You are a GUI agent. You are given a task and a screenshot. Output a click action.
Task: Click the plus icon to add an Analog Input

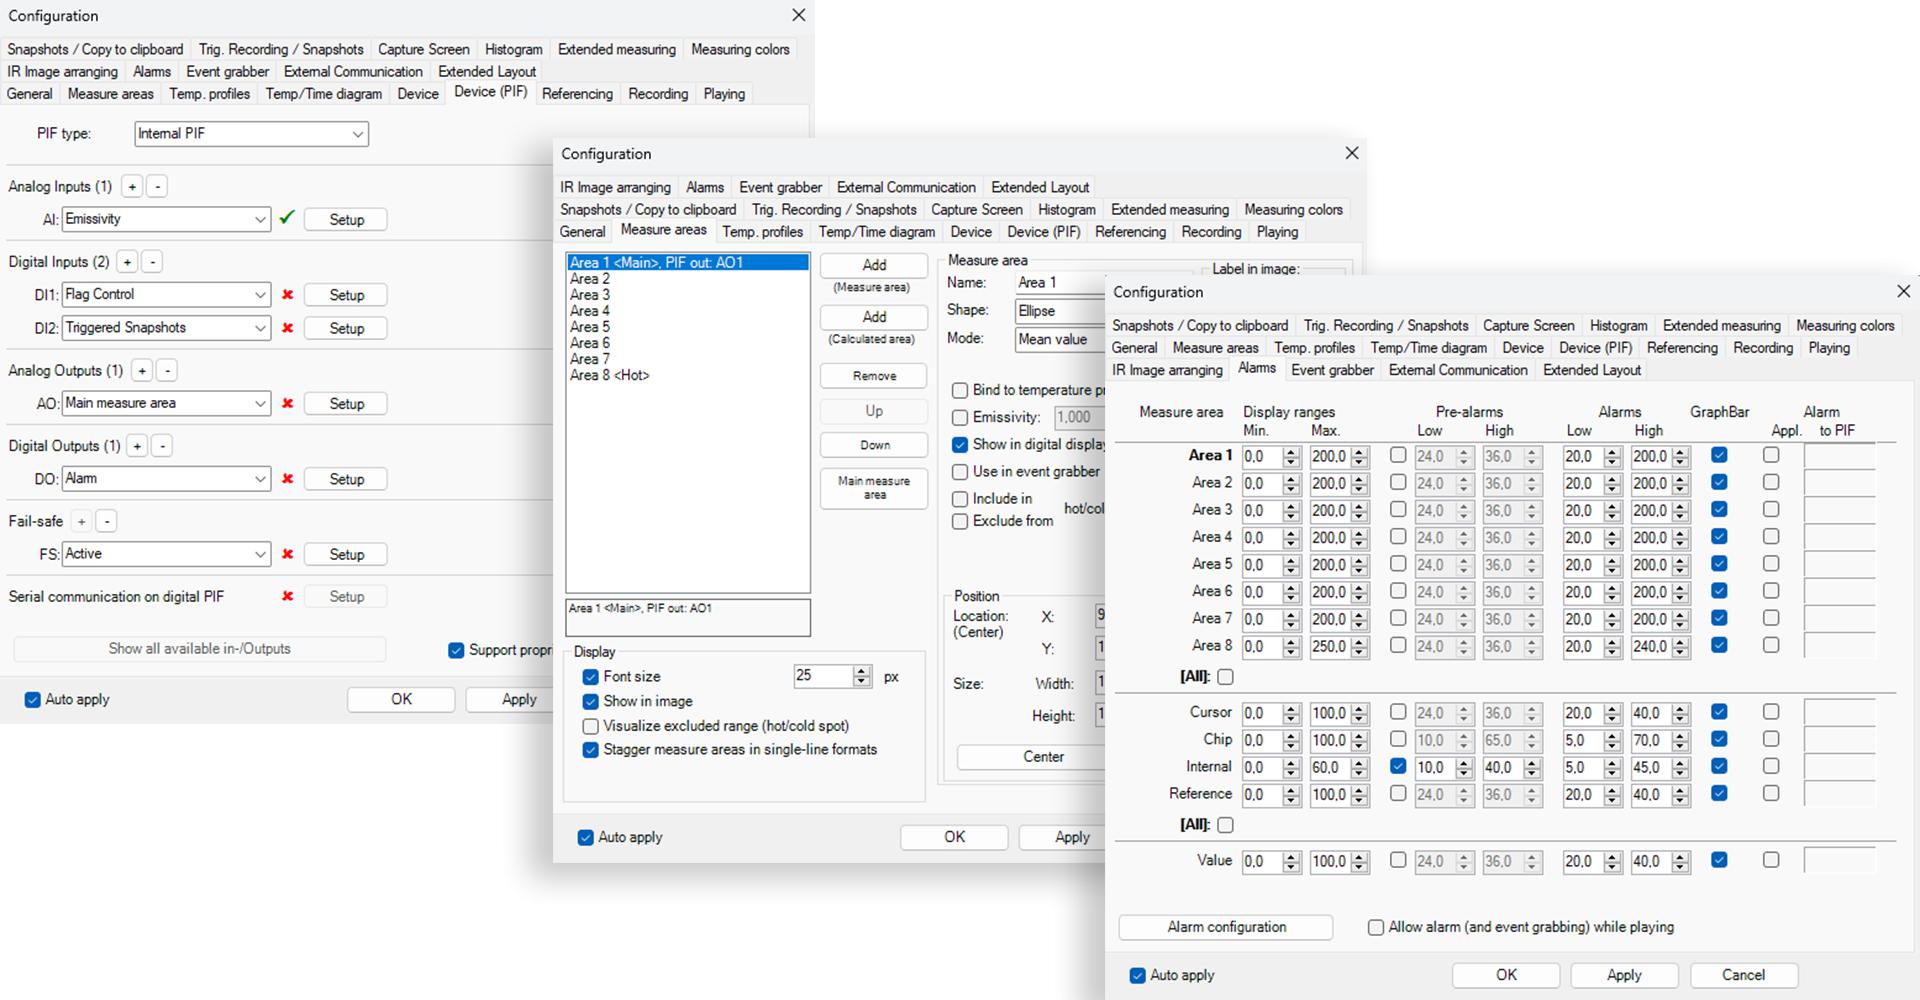pos(131,186)
